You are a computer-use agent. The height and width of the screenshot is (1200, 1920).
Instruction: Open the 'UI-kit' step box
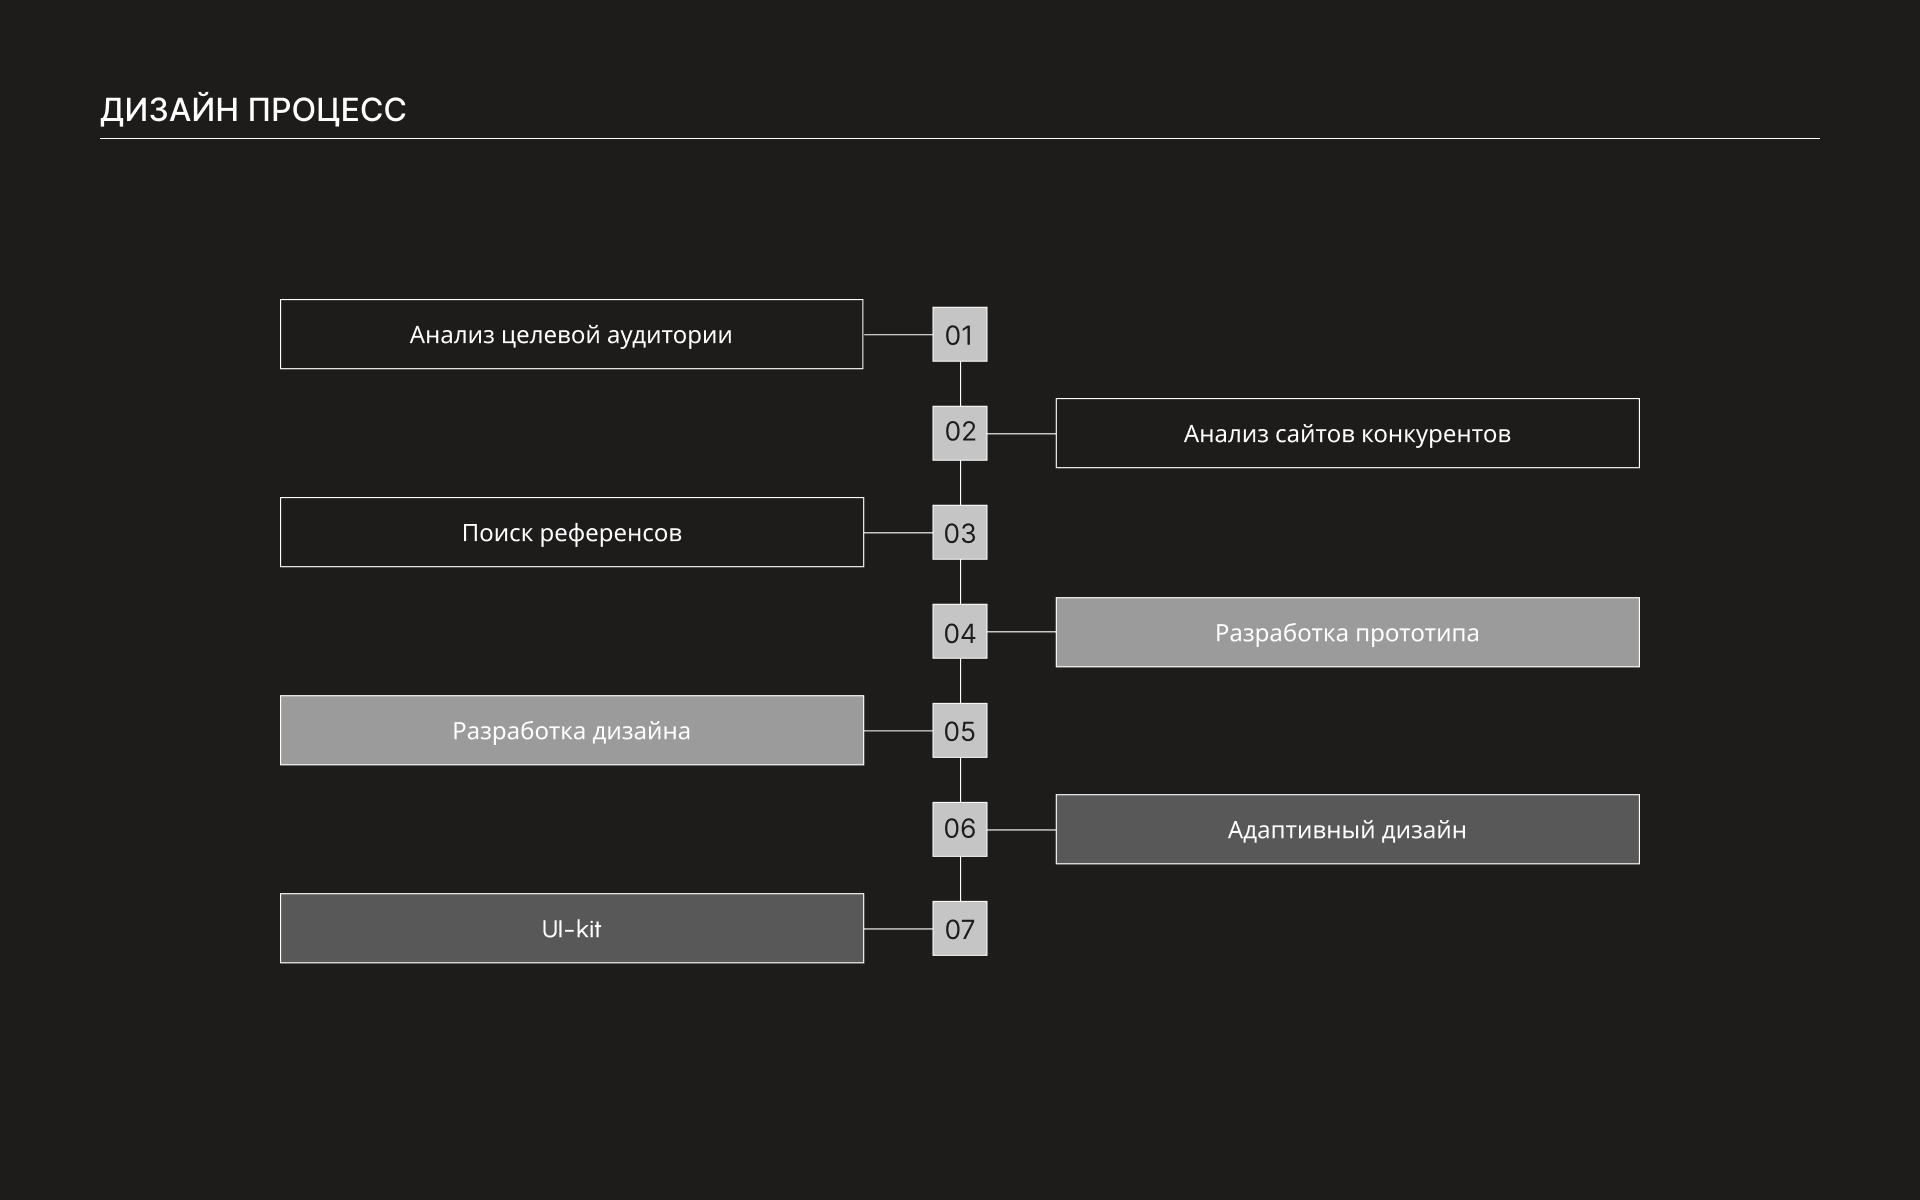571,928
